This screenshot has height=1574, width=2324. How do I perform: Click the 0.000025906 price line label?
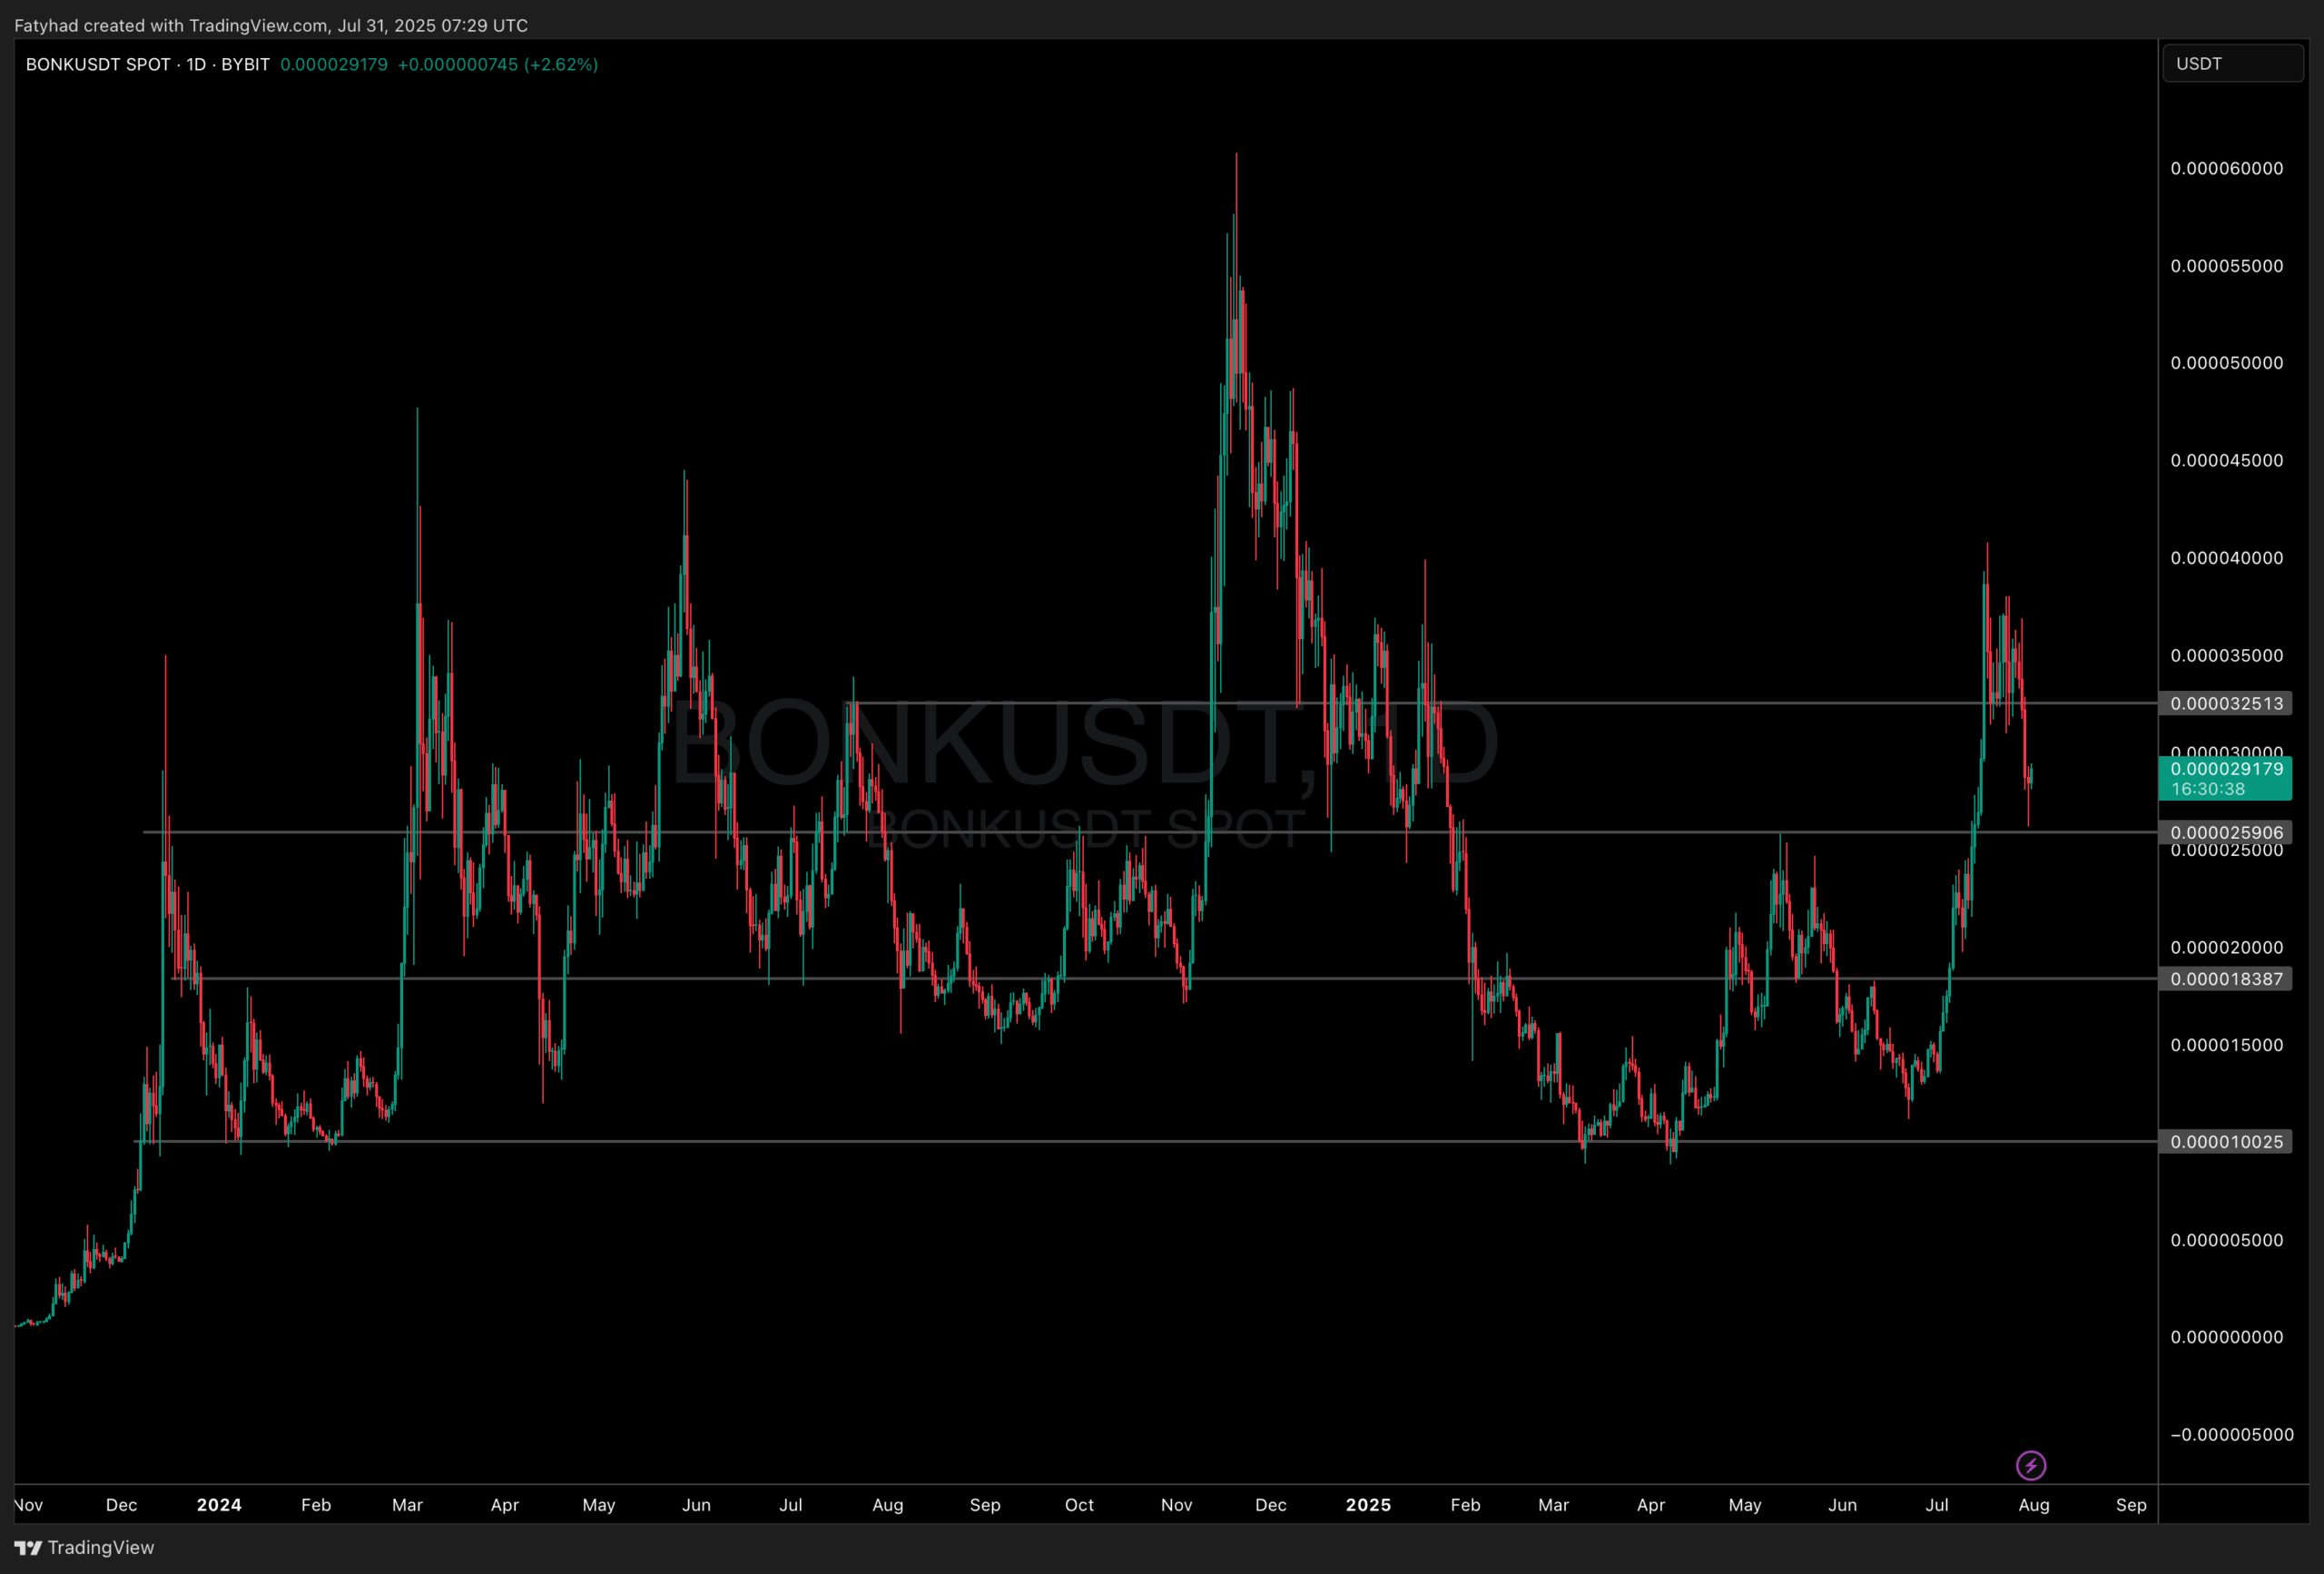click(x=2226, y=832)
